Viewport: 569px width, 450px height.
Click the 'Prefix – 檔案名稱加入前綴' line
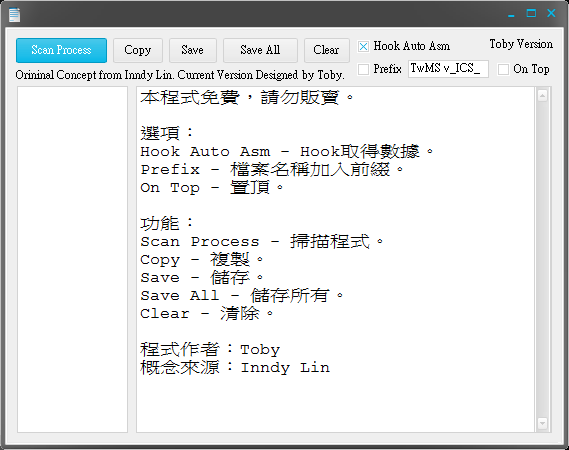[272, 169]
